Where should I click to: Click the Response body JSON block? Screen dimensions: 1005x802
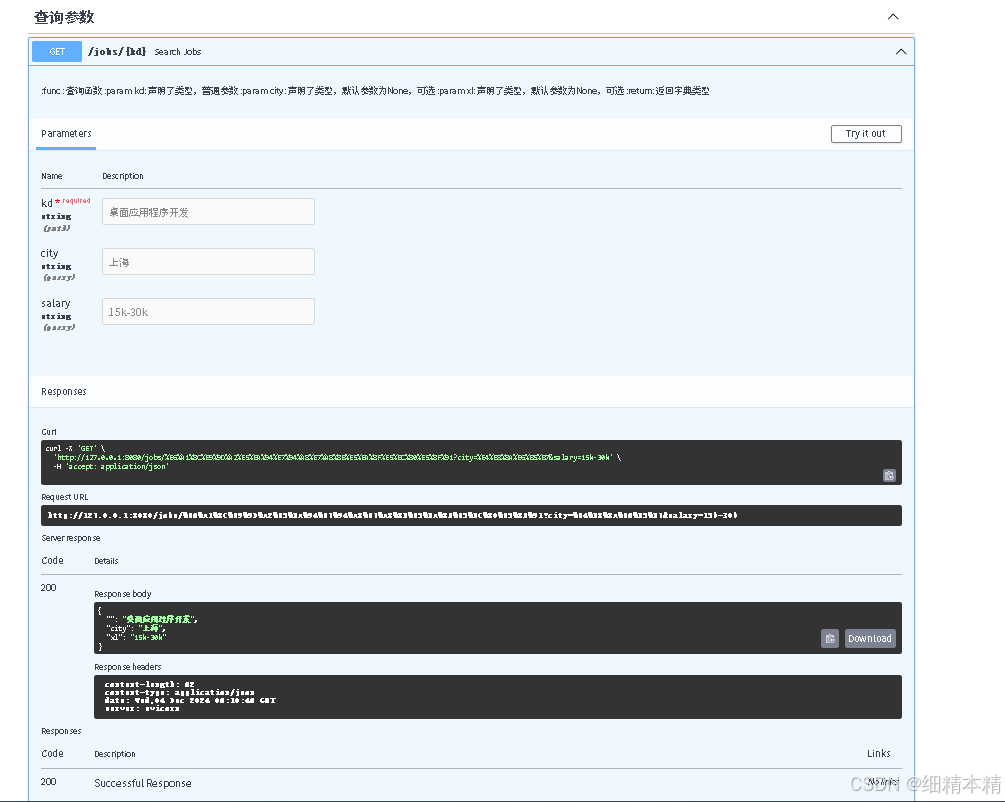point(497,628)
